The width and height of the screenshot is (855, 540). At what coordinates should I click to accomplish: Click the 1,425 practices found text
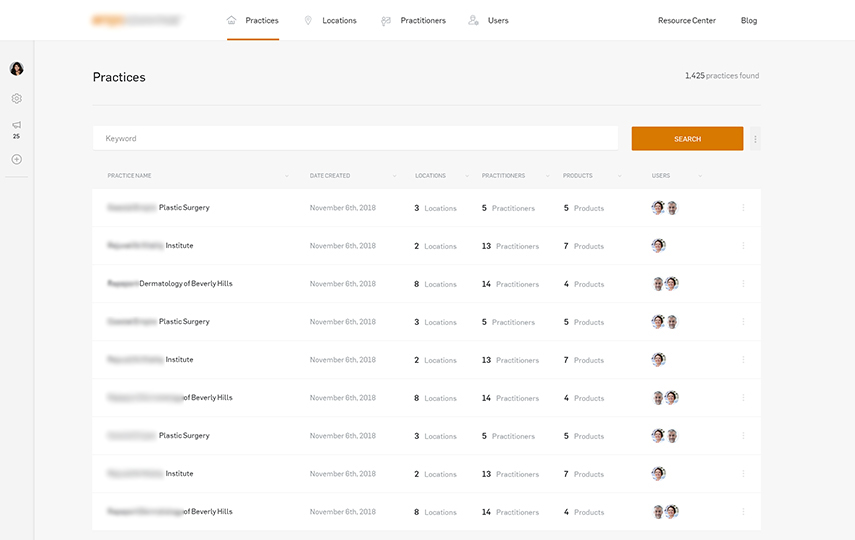click(722, 76)
